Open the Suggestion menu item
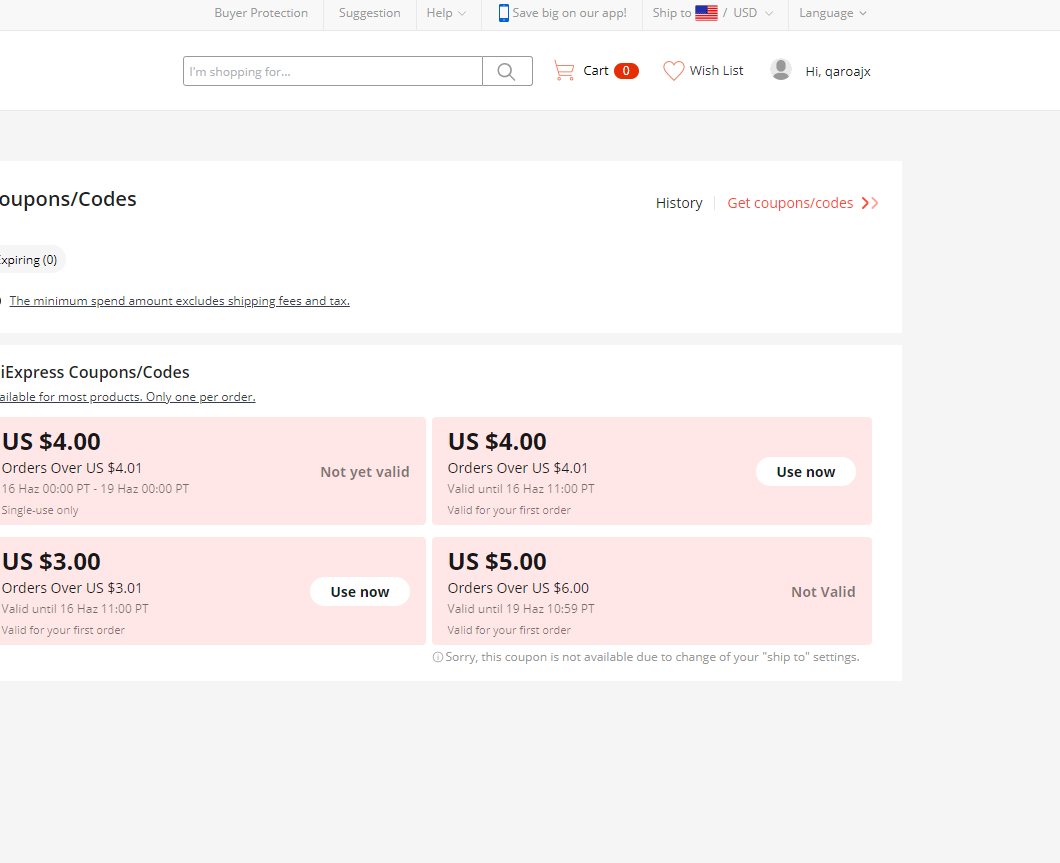1060x863 pixels. pos(369,13)
